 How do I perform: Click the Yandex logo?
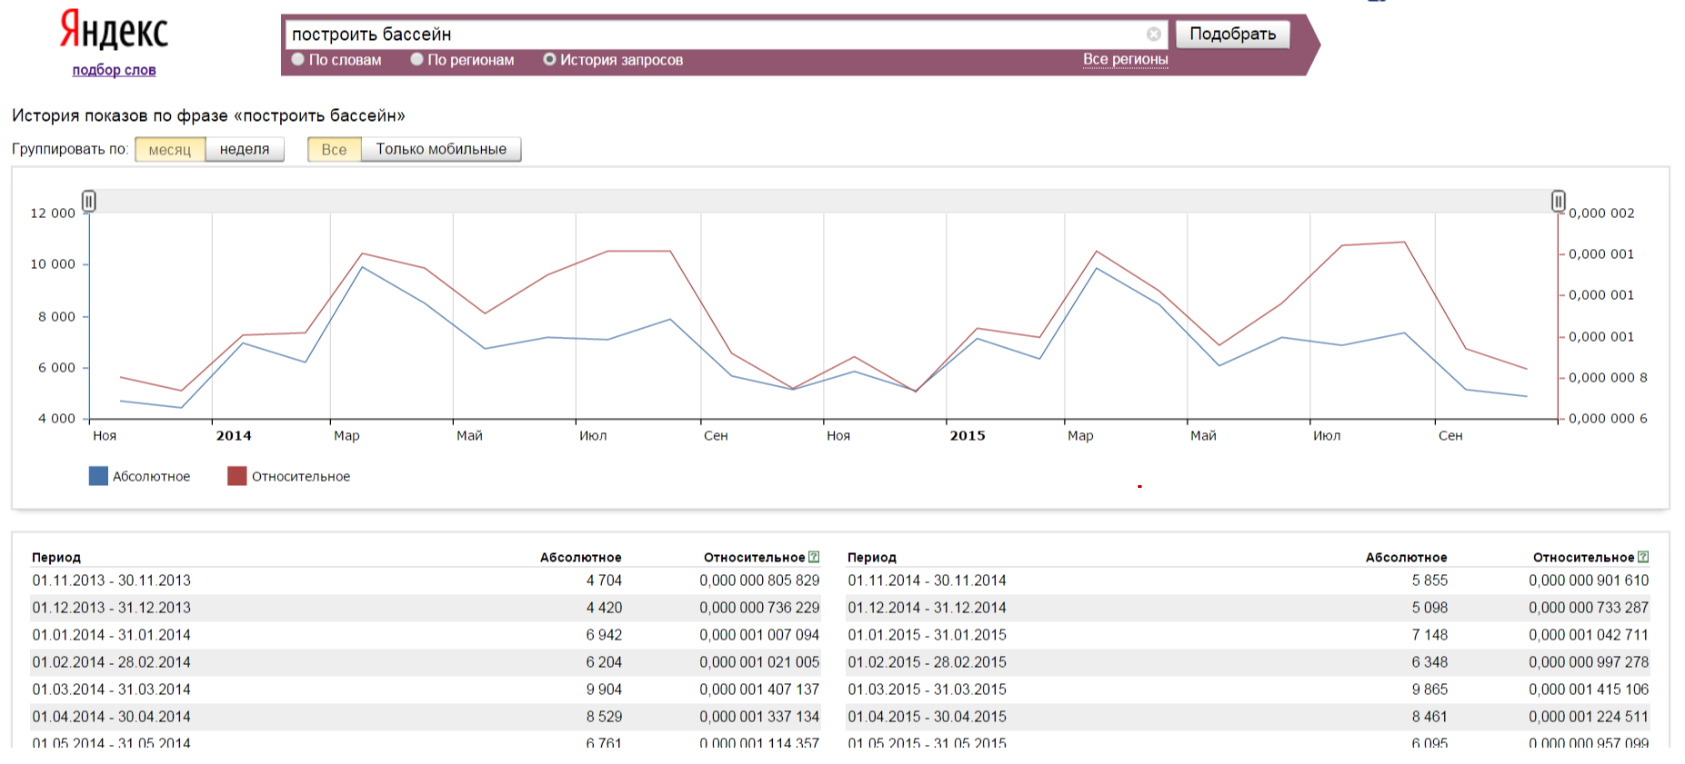click(x=113, y=30)
